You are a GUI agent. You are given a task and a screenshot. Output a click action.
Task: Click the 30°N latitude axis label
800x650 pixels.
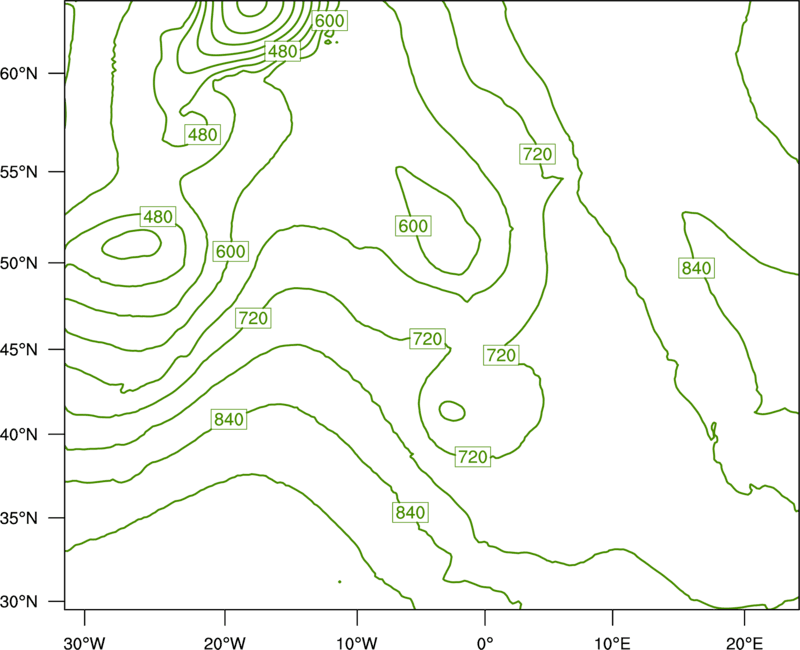[x=19, y=602]
